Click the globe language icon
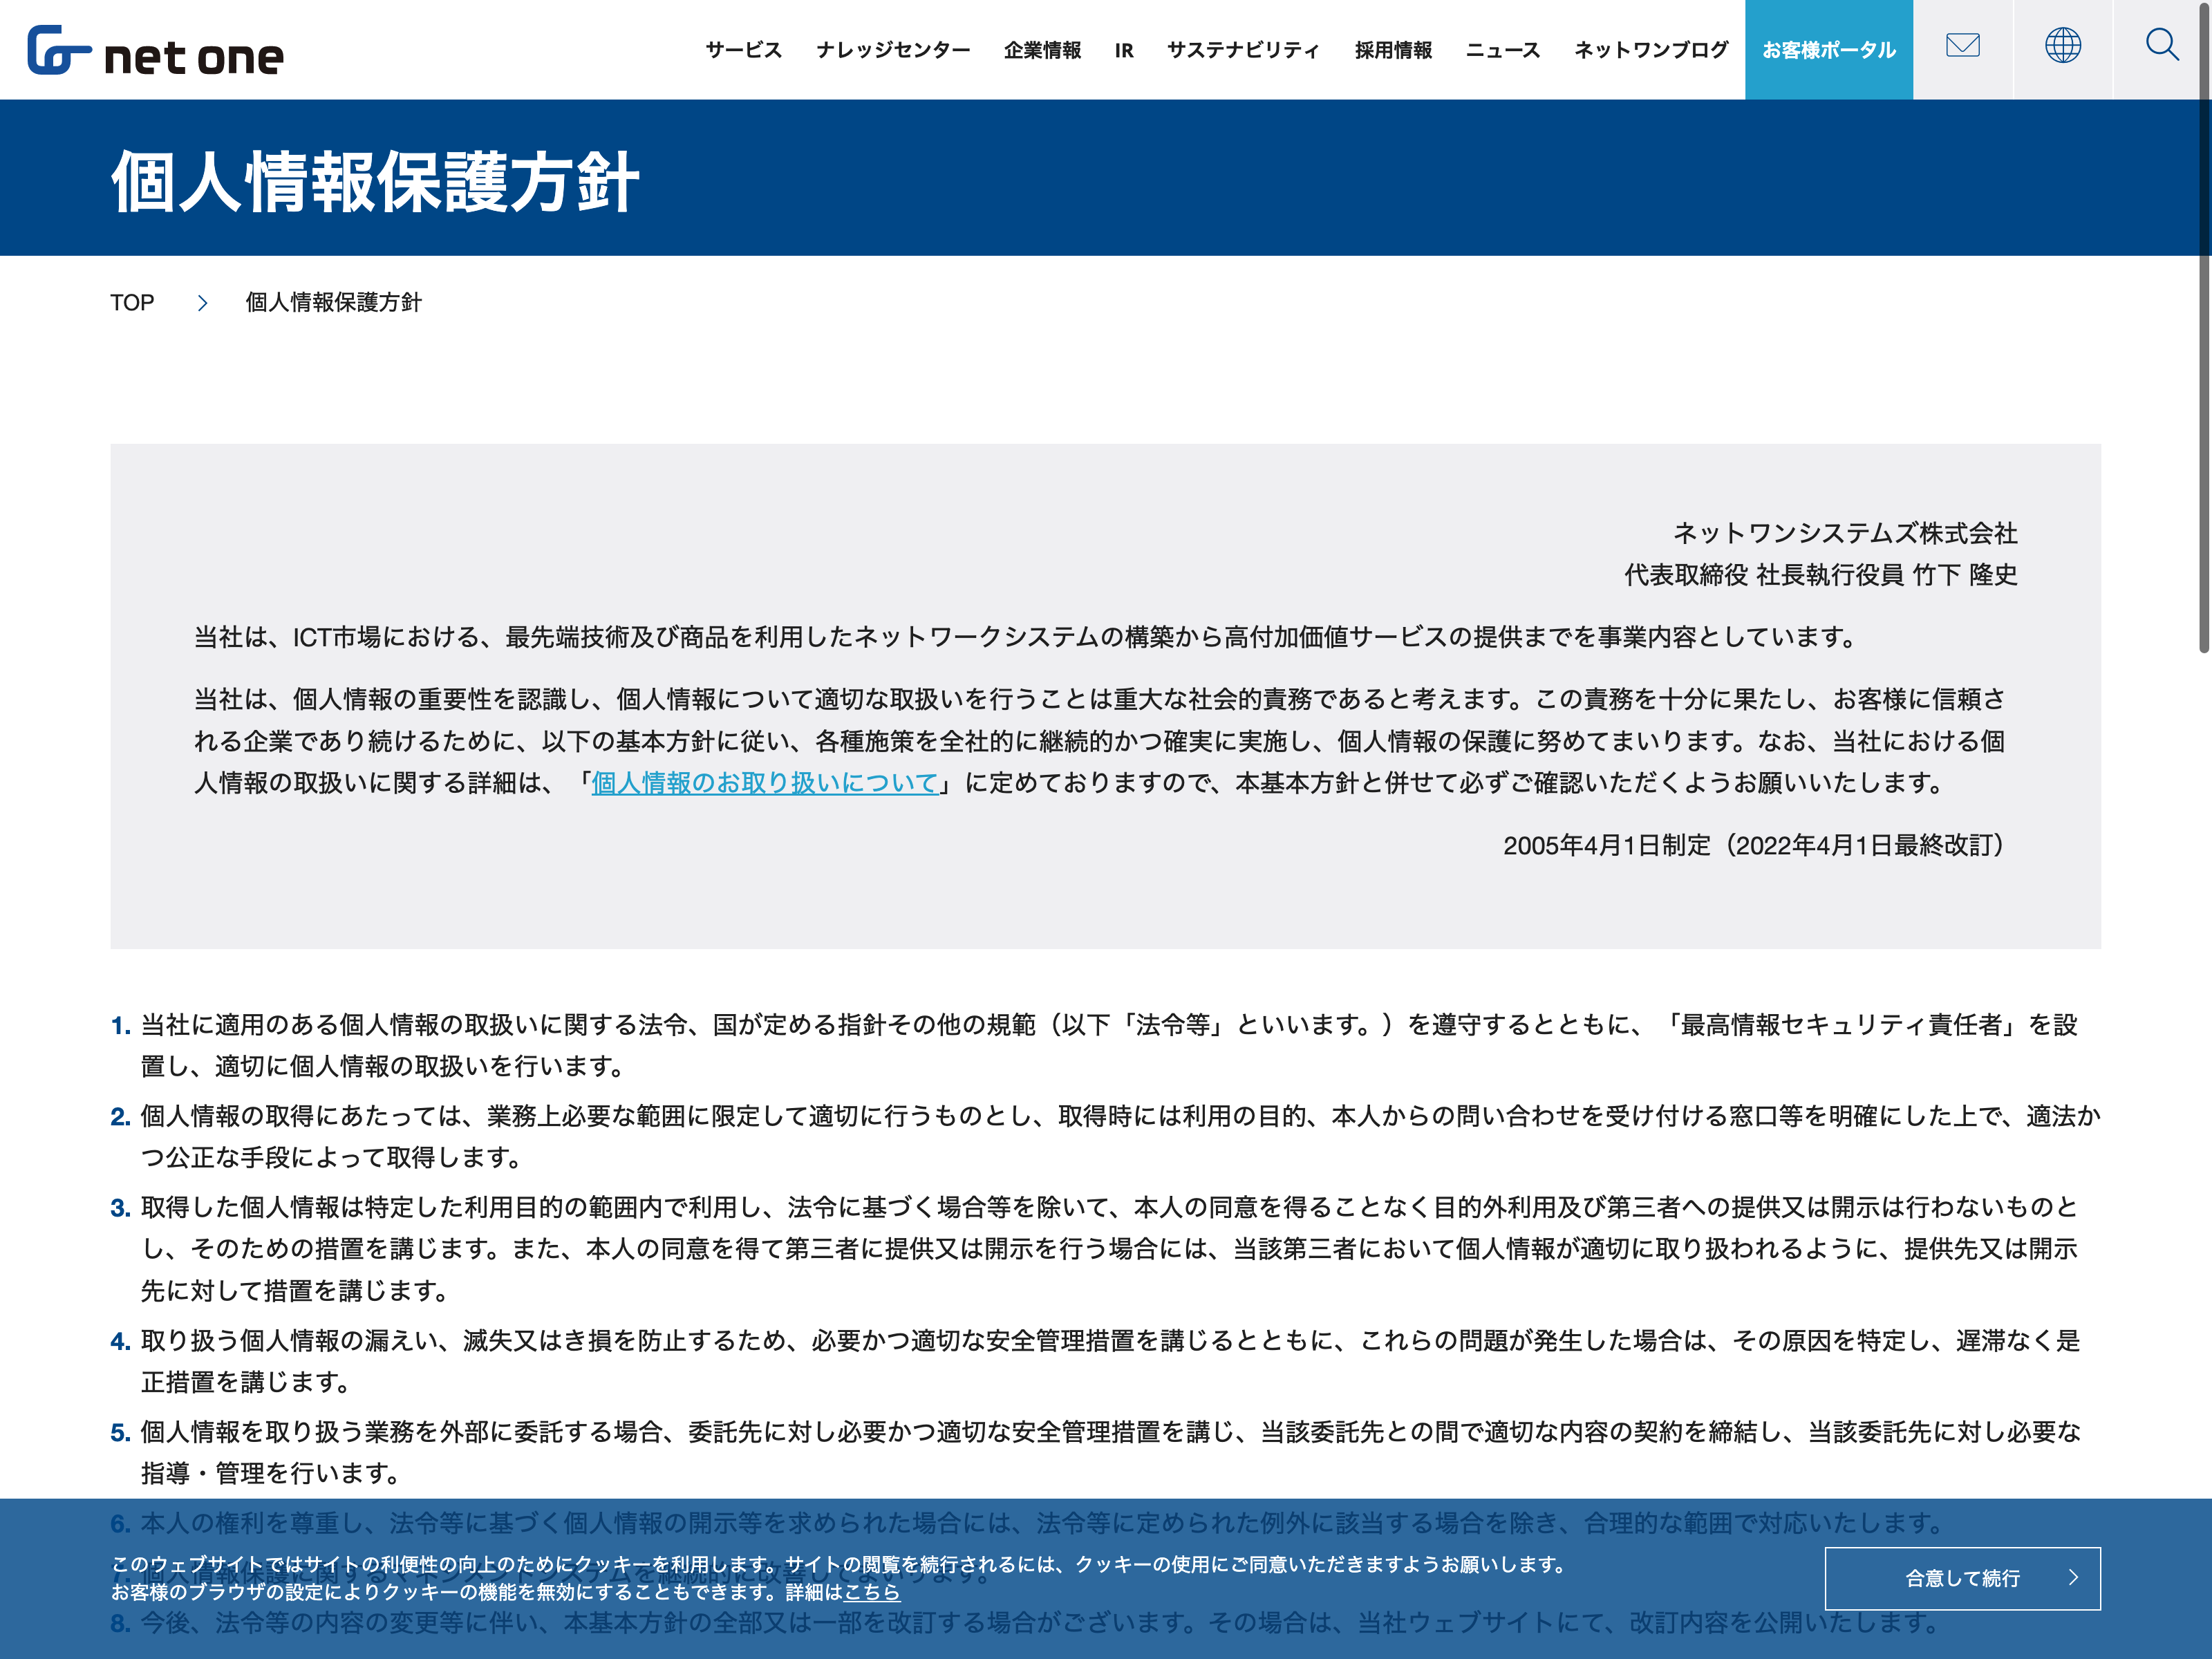The width and height of the screenshot is (2212, 1659). [2062, 46]
